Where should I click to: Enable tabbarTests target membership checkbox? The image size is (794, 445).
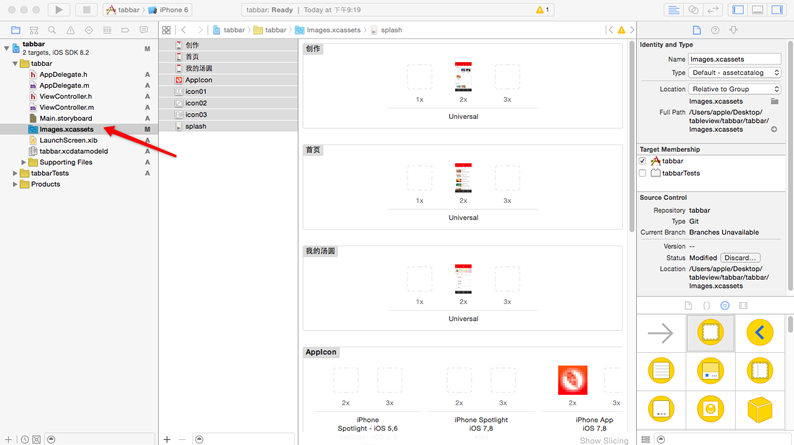(643, 173)
